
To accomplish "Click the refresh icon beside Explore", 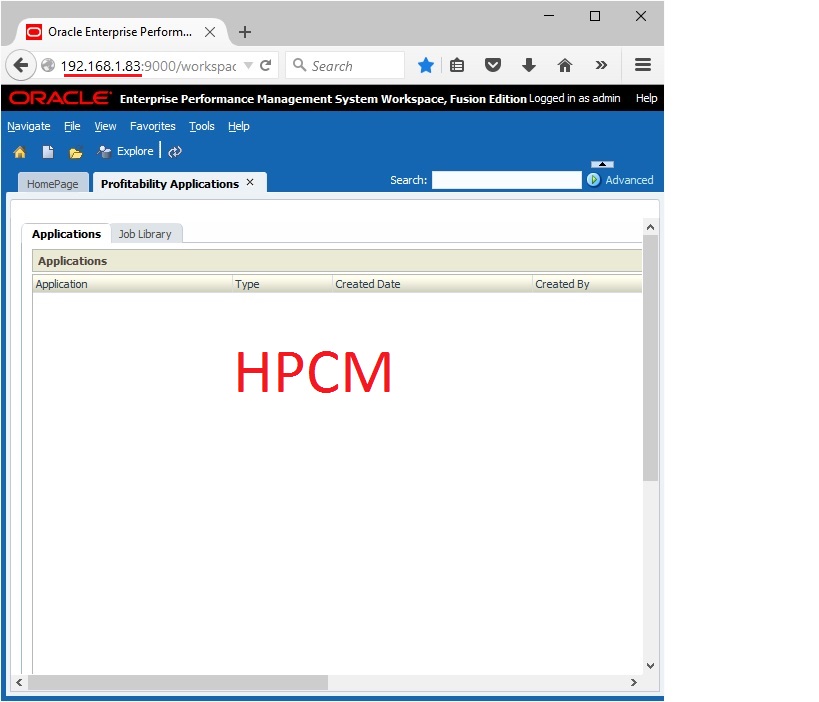I will coord(175,152).
